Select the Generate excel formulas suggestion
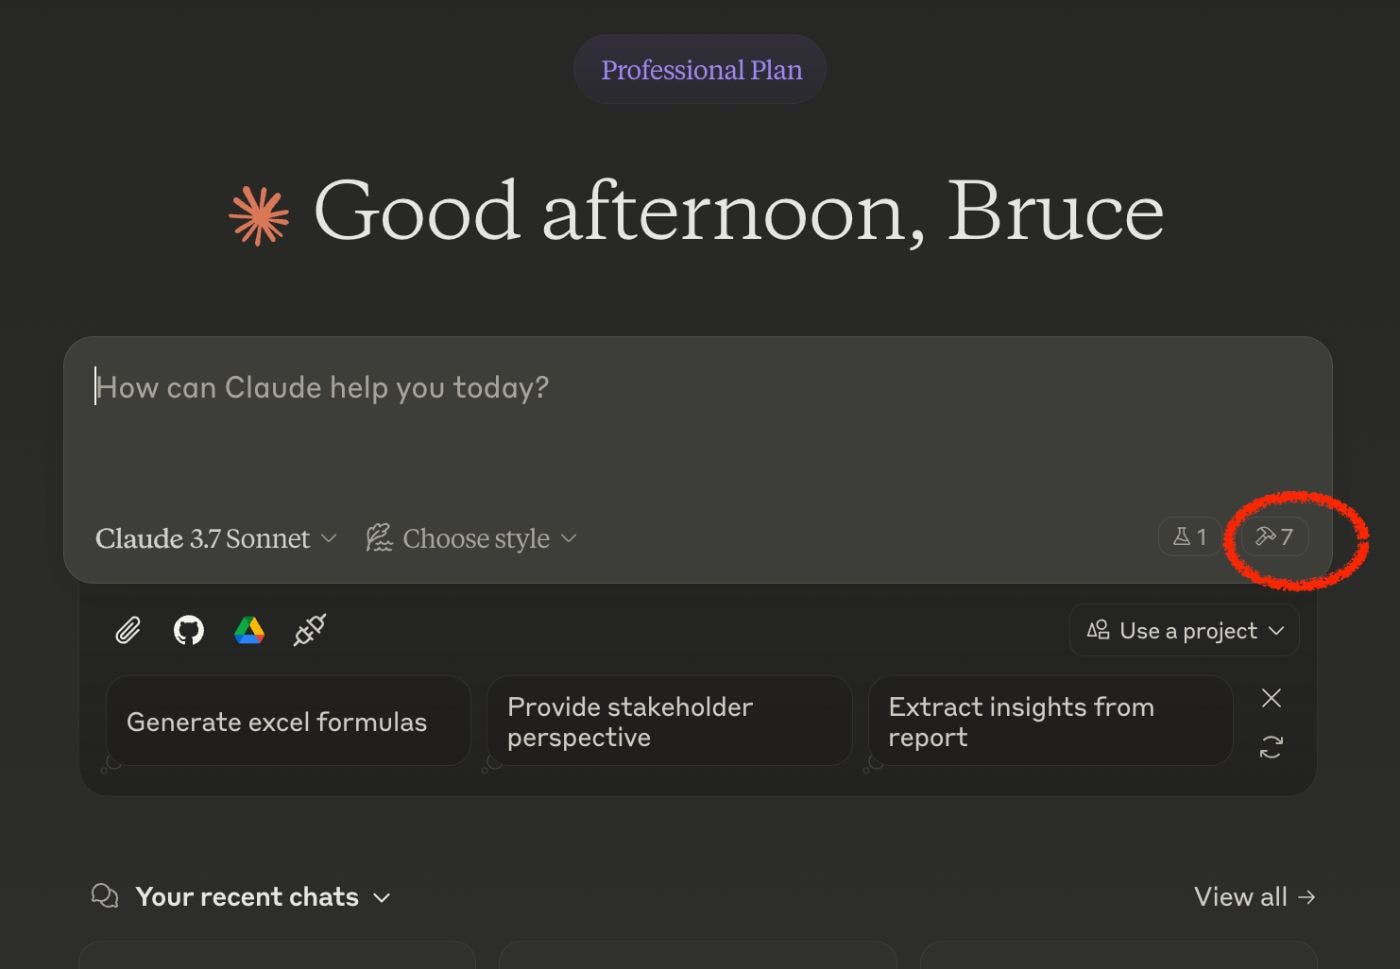The width and height of the screenshot is (1400, 969). [287, 722]
